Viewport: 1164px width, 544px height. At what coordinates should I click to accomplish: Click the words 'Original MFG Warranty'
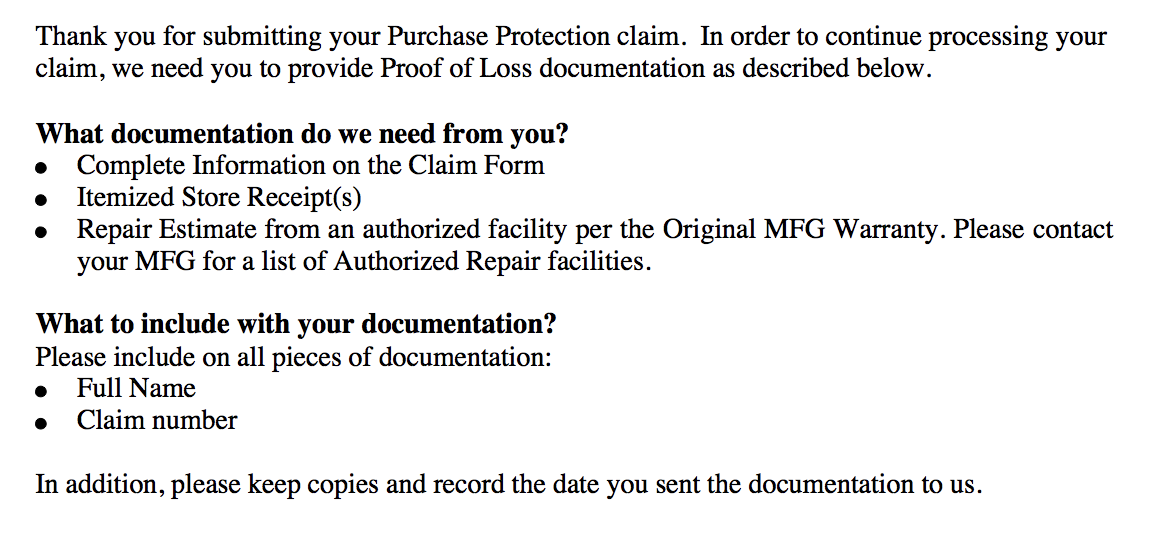(800, 229)
